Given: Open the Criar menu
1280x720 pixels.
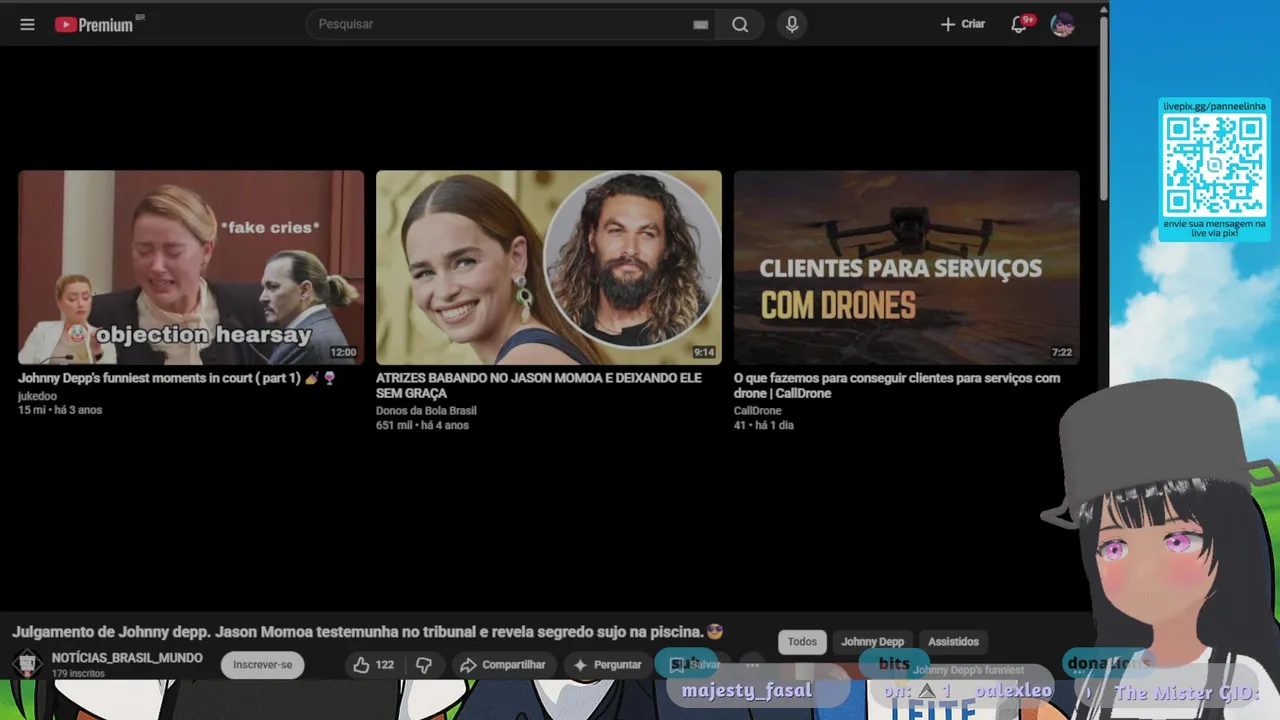Looking at the screenshot, I should coord(963,24).
